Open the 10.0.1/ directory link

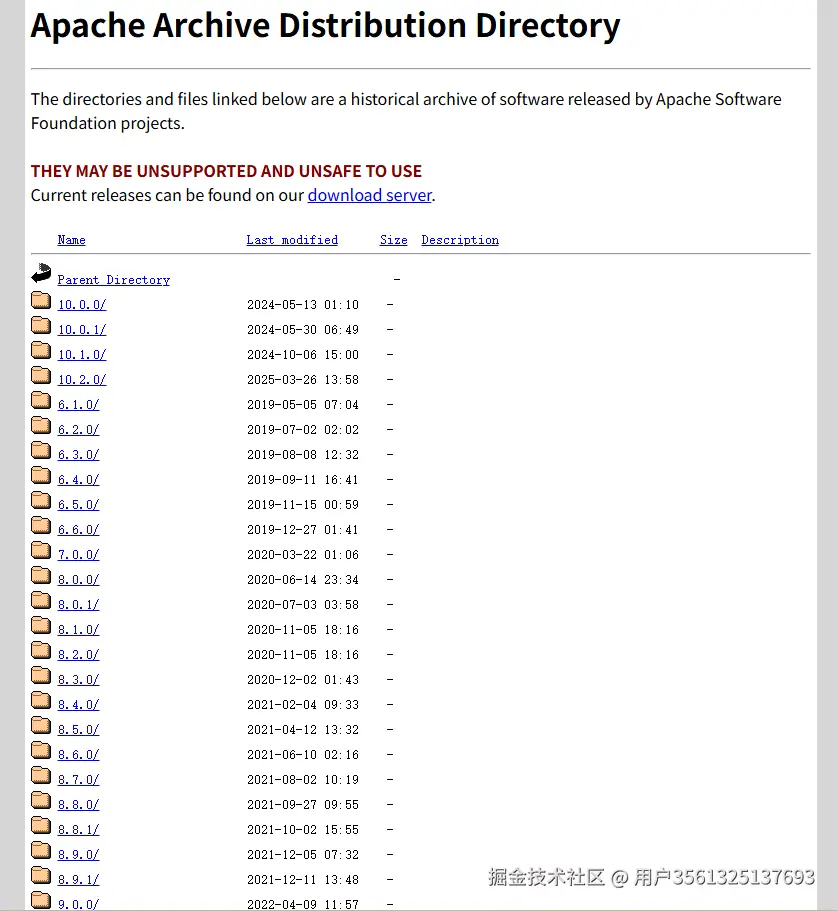point(82,329)
